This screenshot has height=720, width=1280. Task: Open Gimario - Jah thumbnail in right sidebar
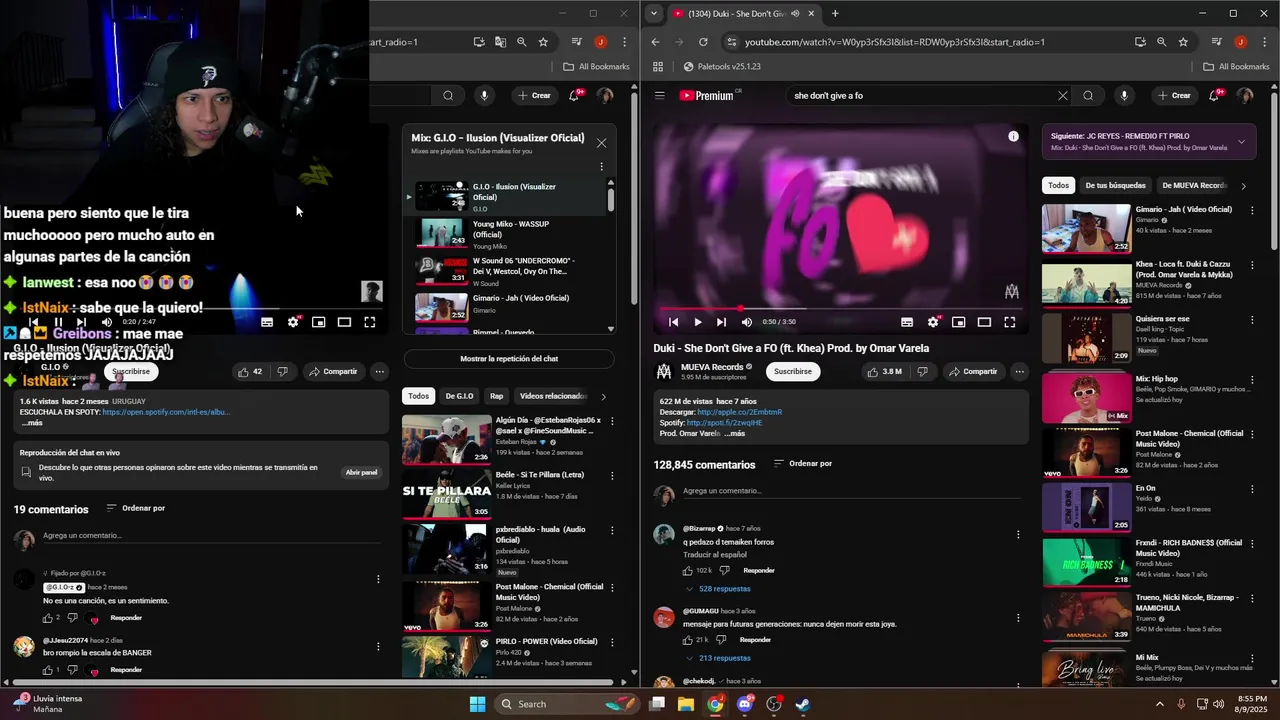click(1086, 229)
